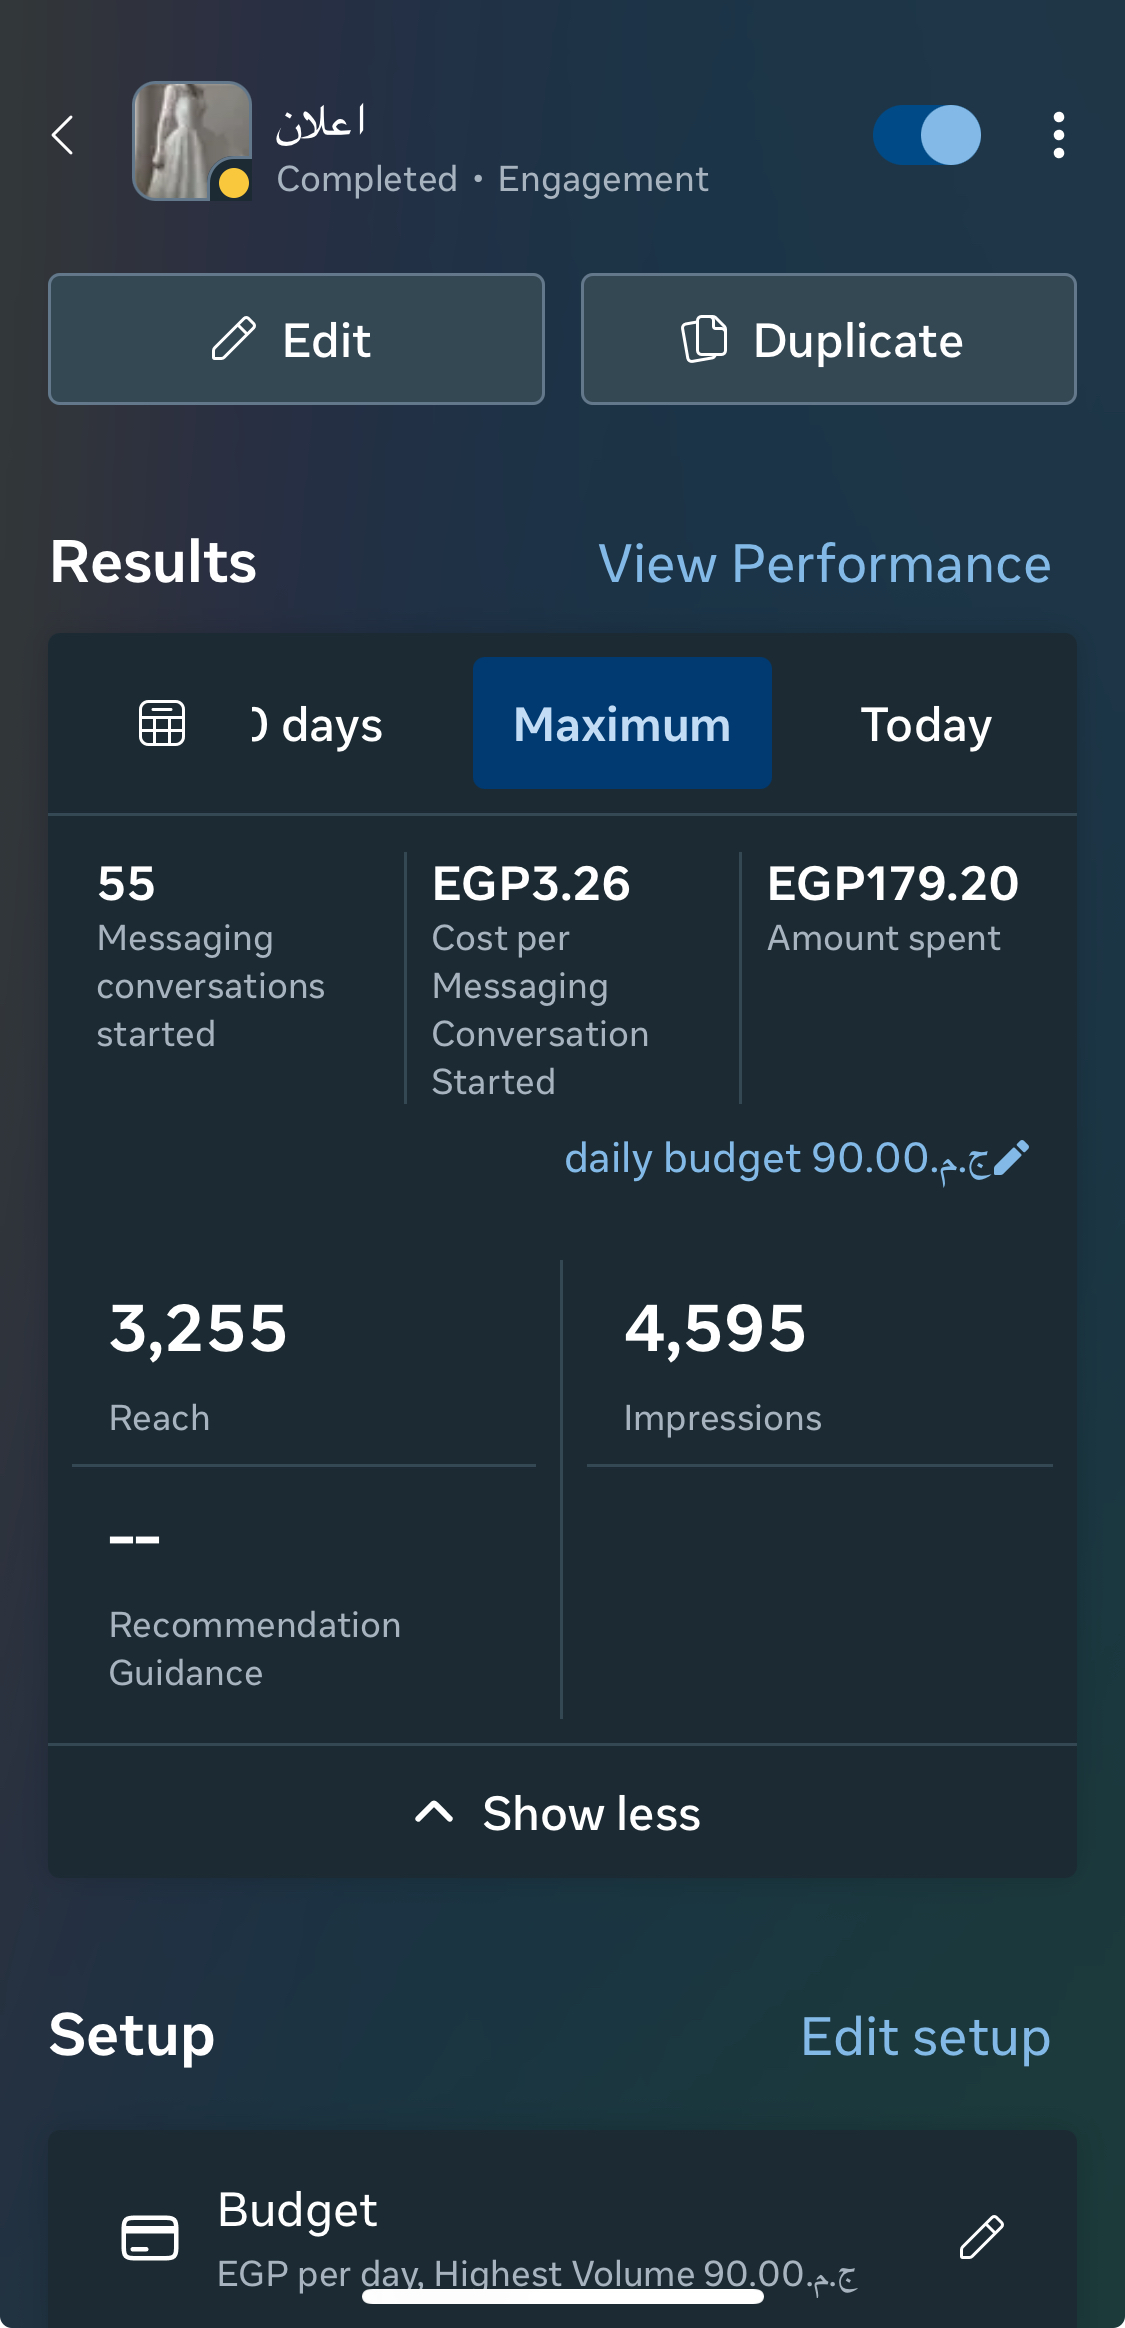Viewport: 1125px width, 2328px height.
Task: Click the copy icon on Duplicate button
Action: click(704, 338)
